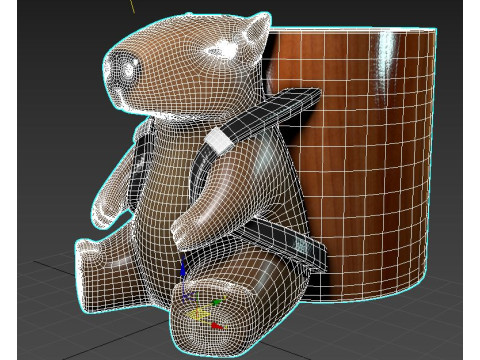480x360 pixels.
Task: Select the yellow plane handle of the gizmo
Action: coord(199,314)
